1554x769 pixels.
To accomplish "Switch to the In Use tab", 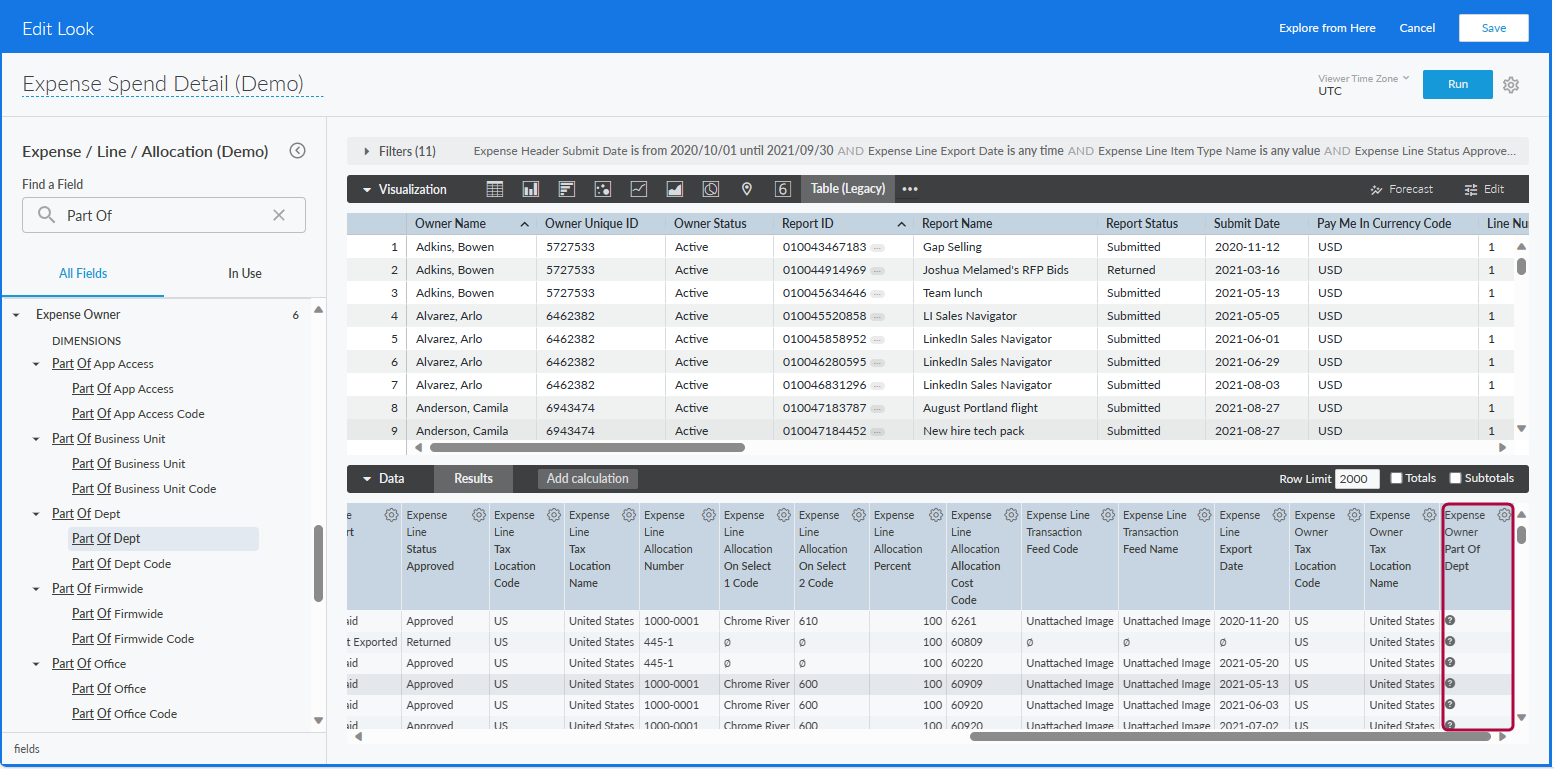I will [x=244, y=273].
